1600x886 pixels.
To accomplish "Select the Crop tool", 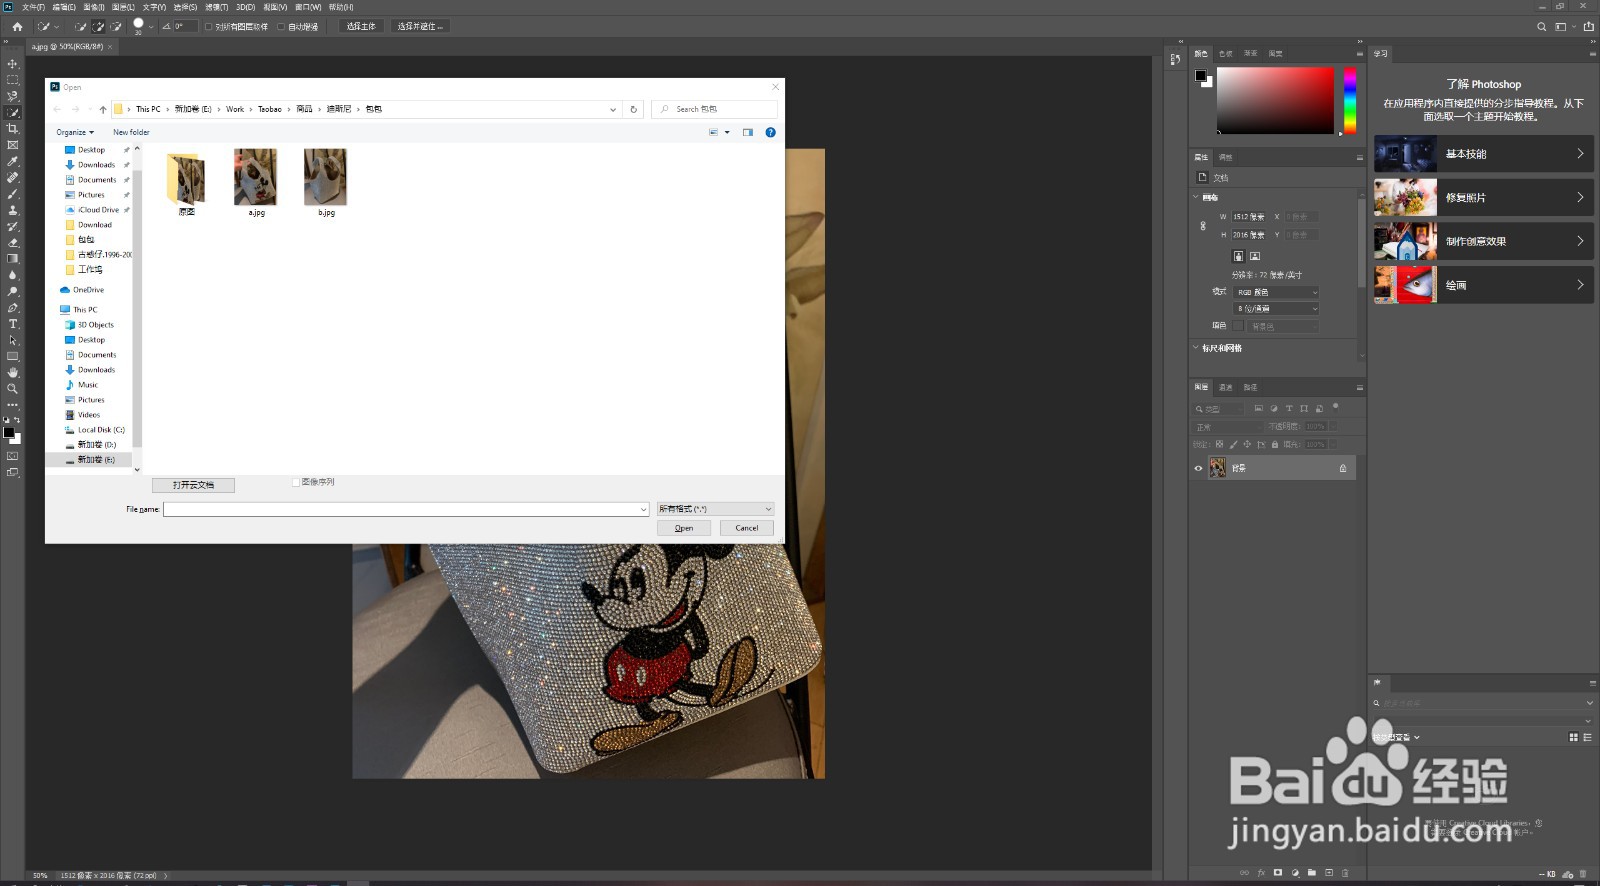I will tap(12, 129).
